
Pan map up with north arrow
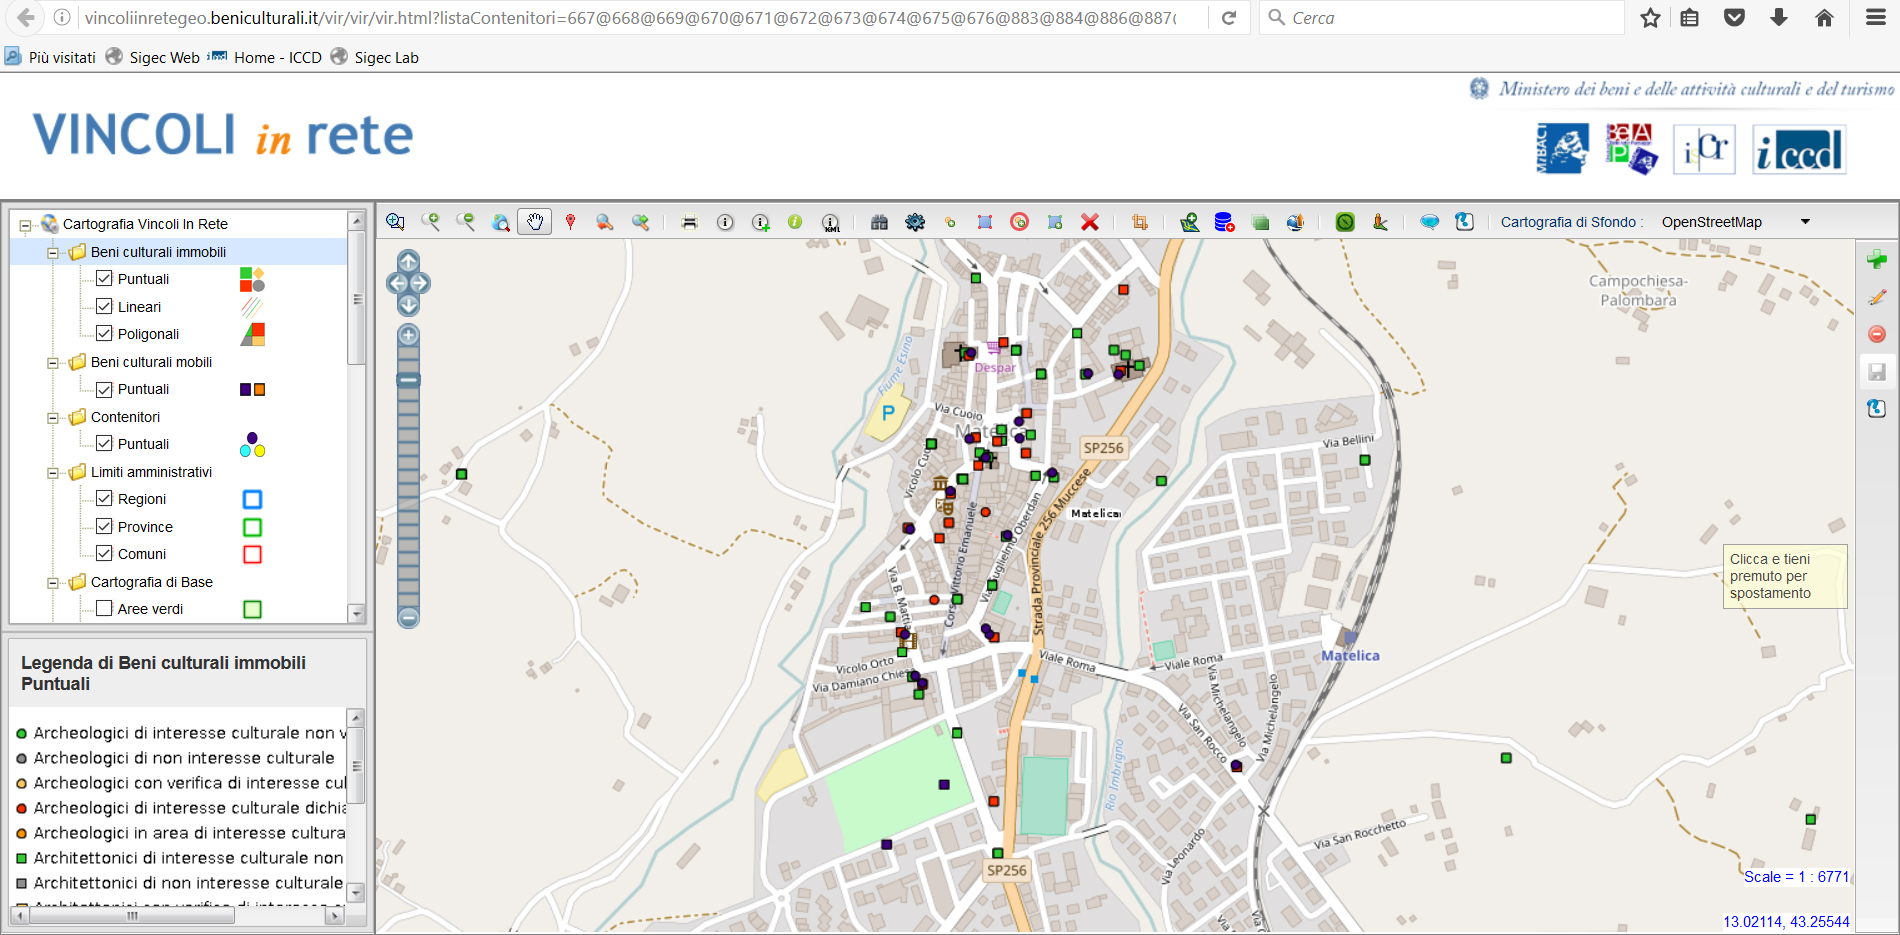pos(408,262)
